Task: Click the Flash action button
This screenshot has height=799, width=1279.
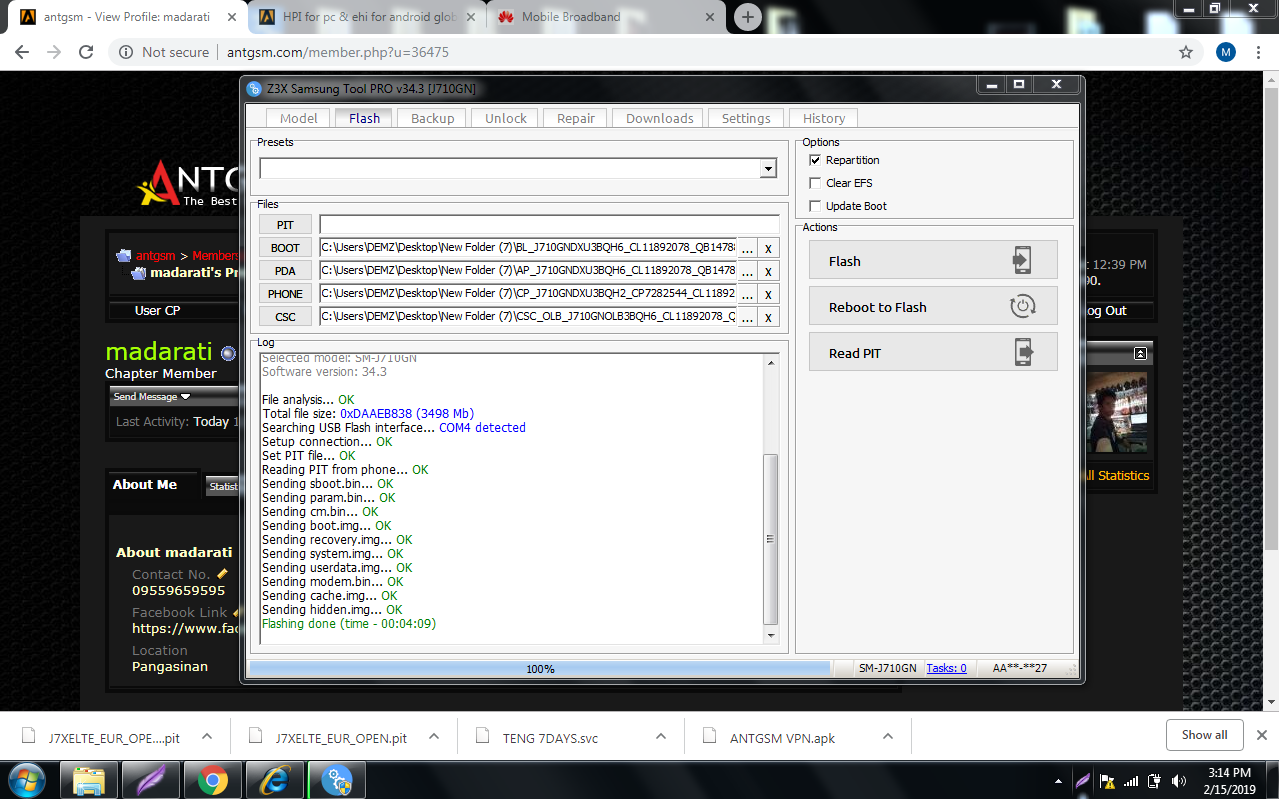Action: (932, 260)
